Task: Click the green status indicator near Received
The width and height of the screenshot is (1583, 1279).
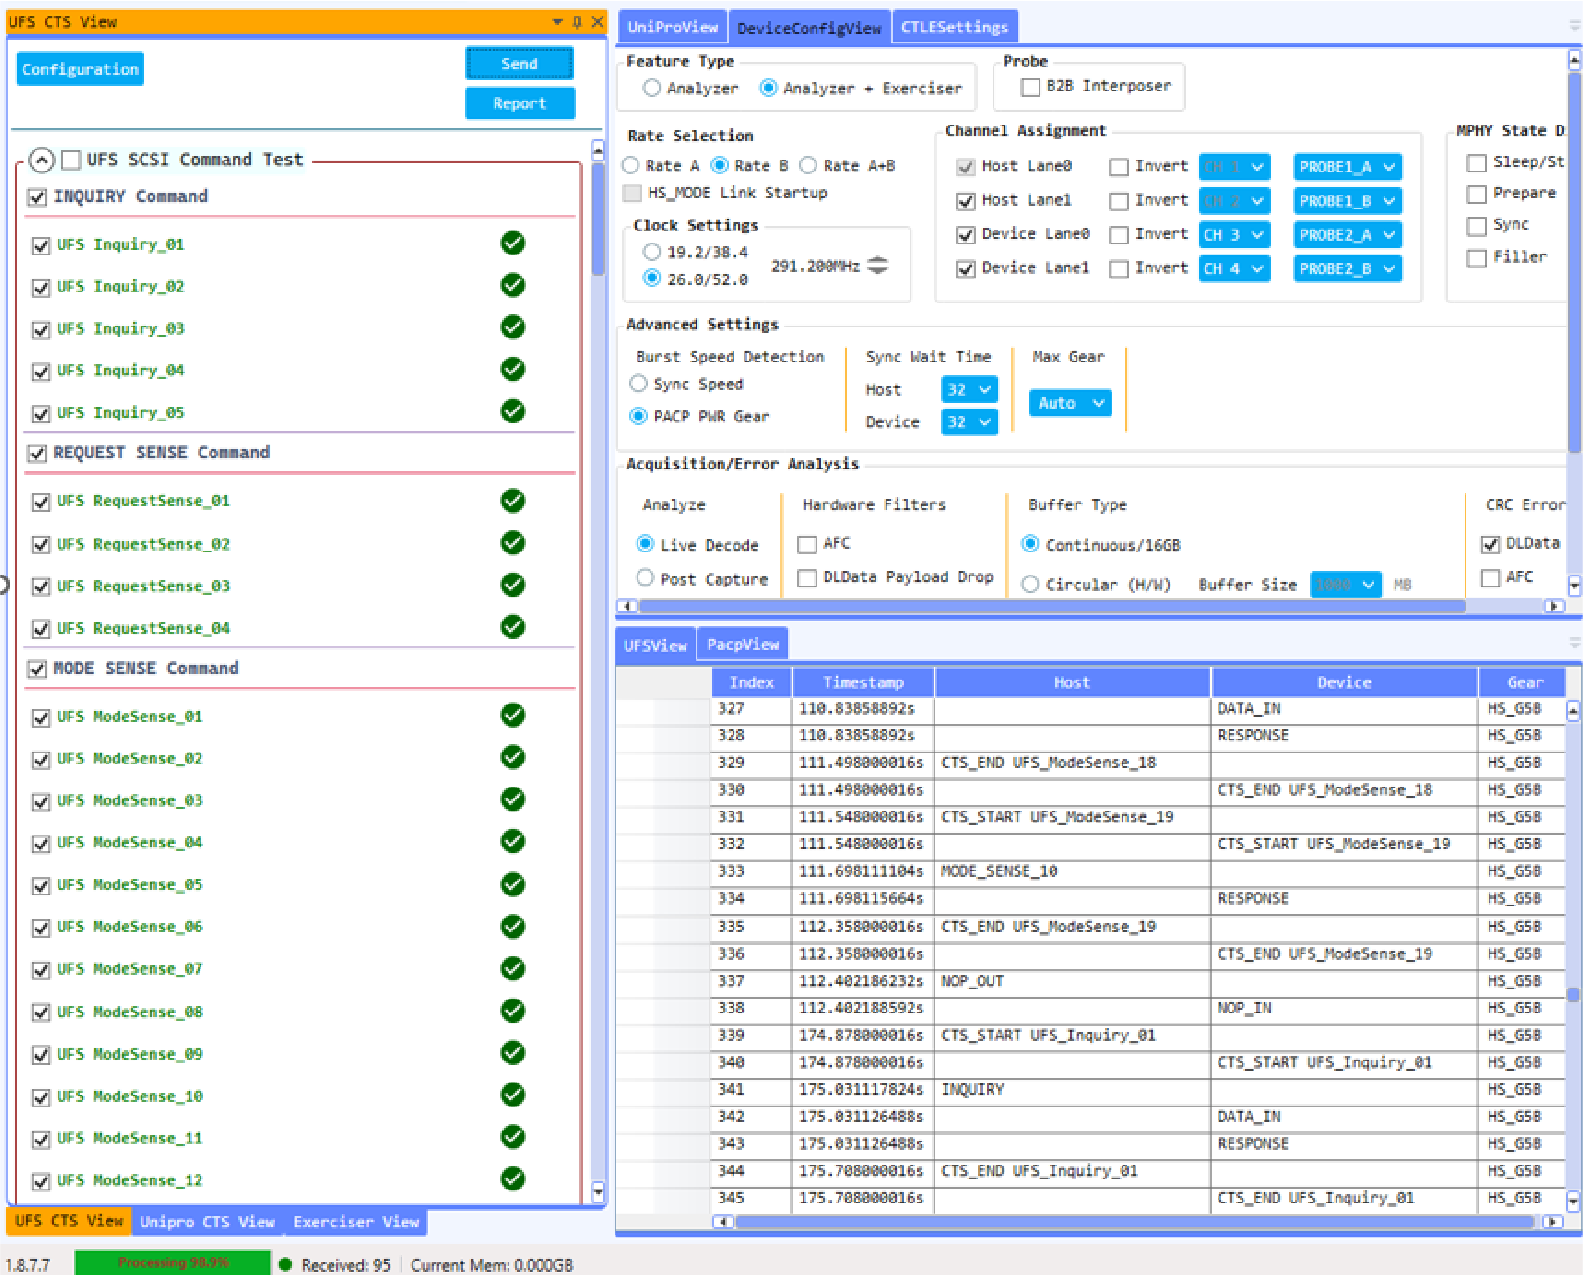Action: tap(286, 1265)
